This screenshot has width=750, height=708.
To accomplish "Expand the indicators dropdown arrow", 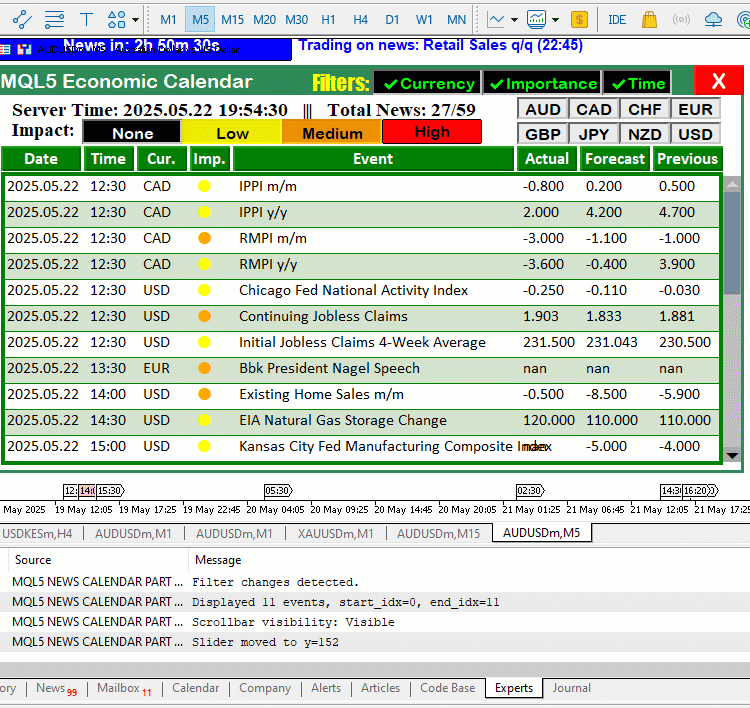I will click(555, 20).
